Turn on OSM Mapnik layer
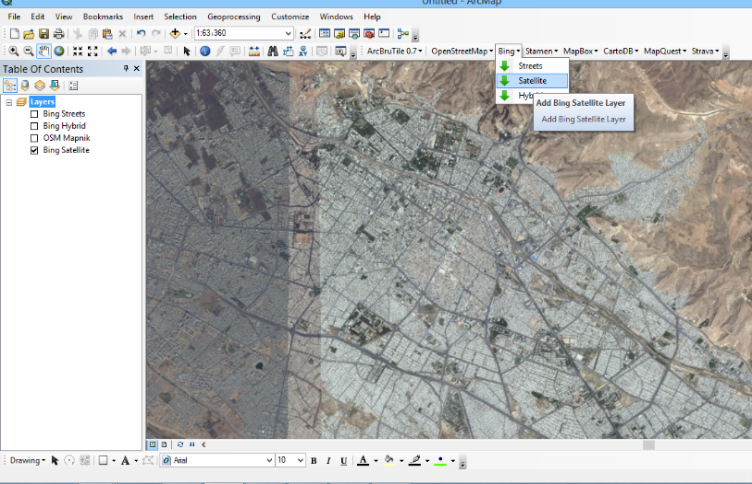 pyautogui.click(x=34, y=138)
